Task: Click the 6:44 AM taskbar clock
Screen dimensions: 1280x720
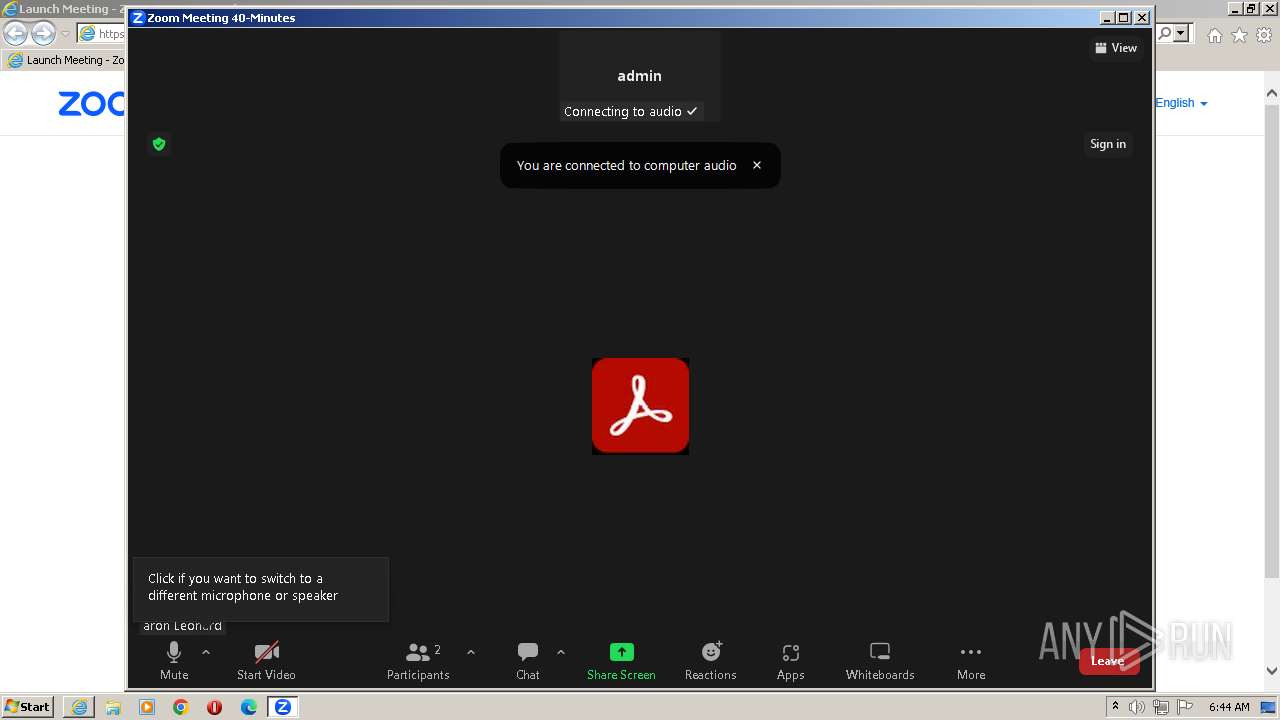Action: click(1229, 707)
